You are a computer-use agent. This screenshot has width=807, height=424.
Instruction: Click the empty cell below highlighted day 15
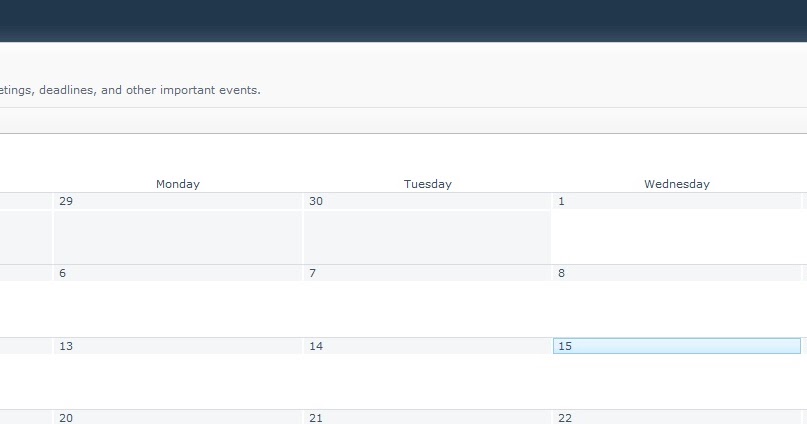click(677, 382)
